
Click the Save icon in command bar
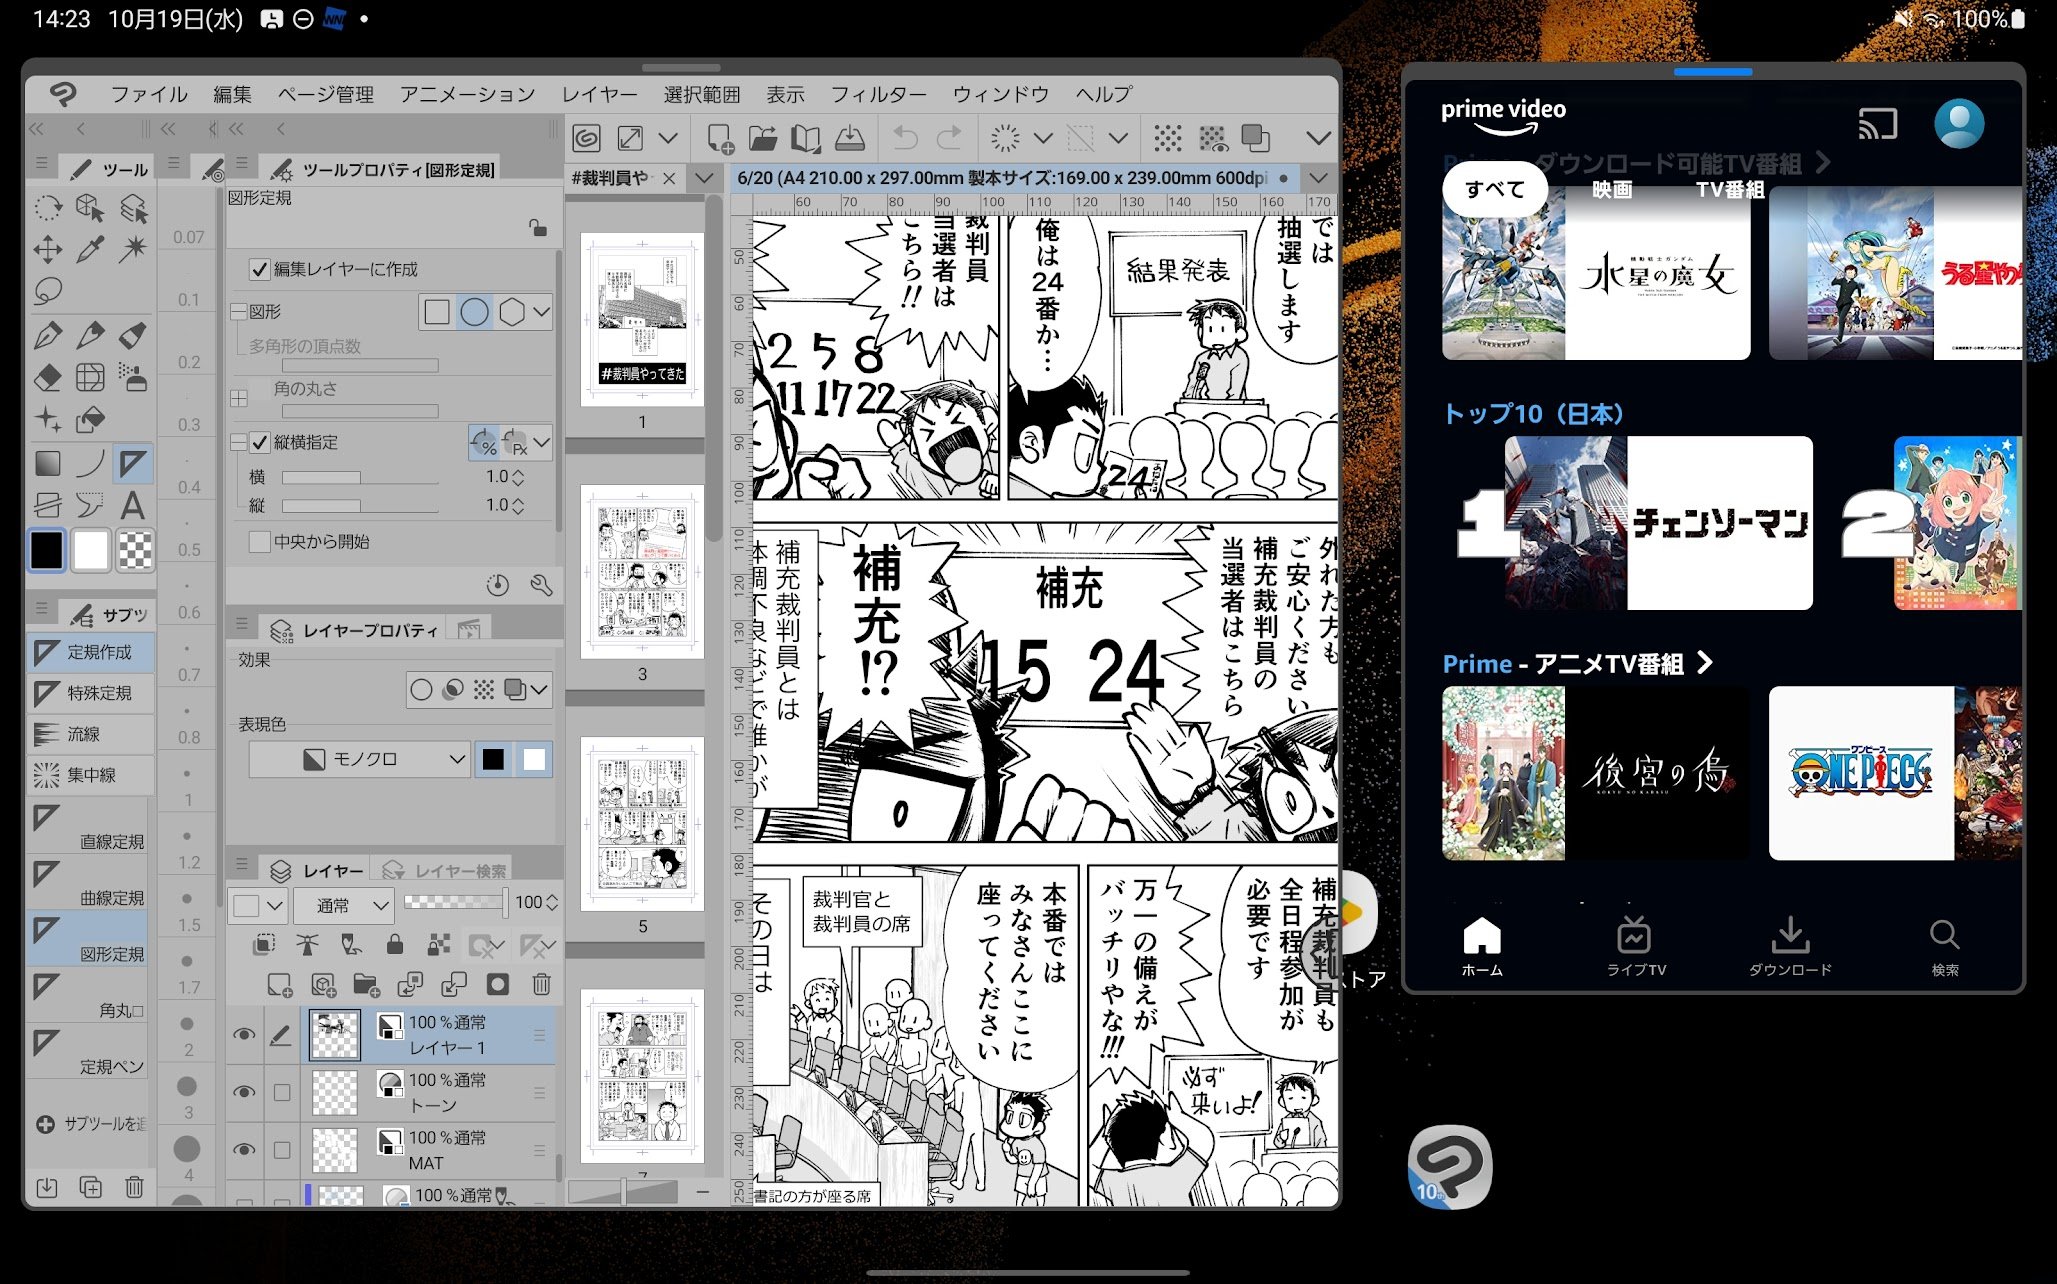click(849, 137)
